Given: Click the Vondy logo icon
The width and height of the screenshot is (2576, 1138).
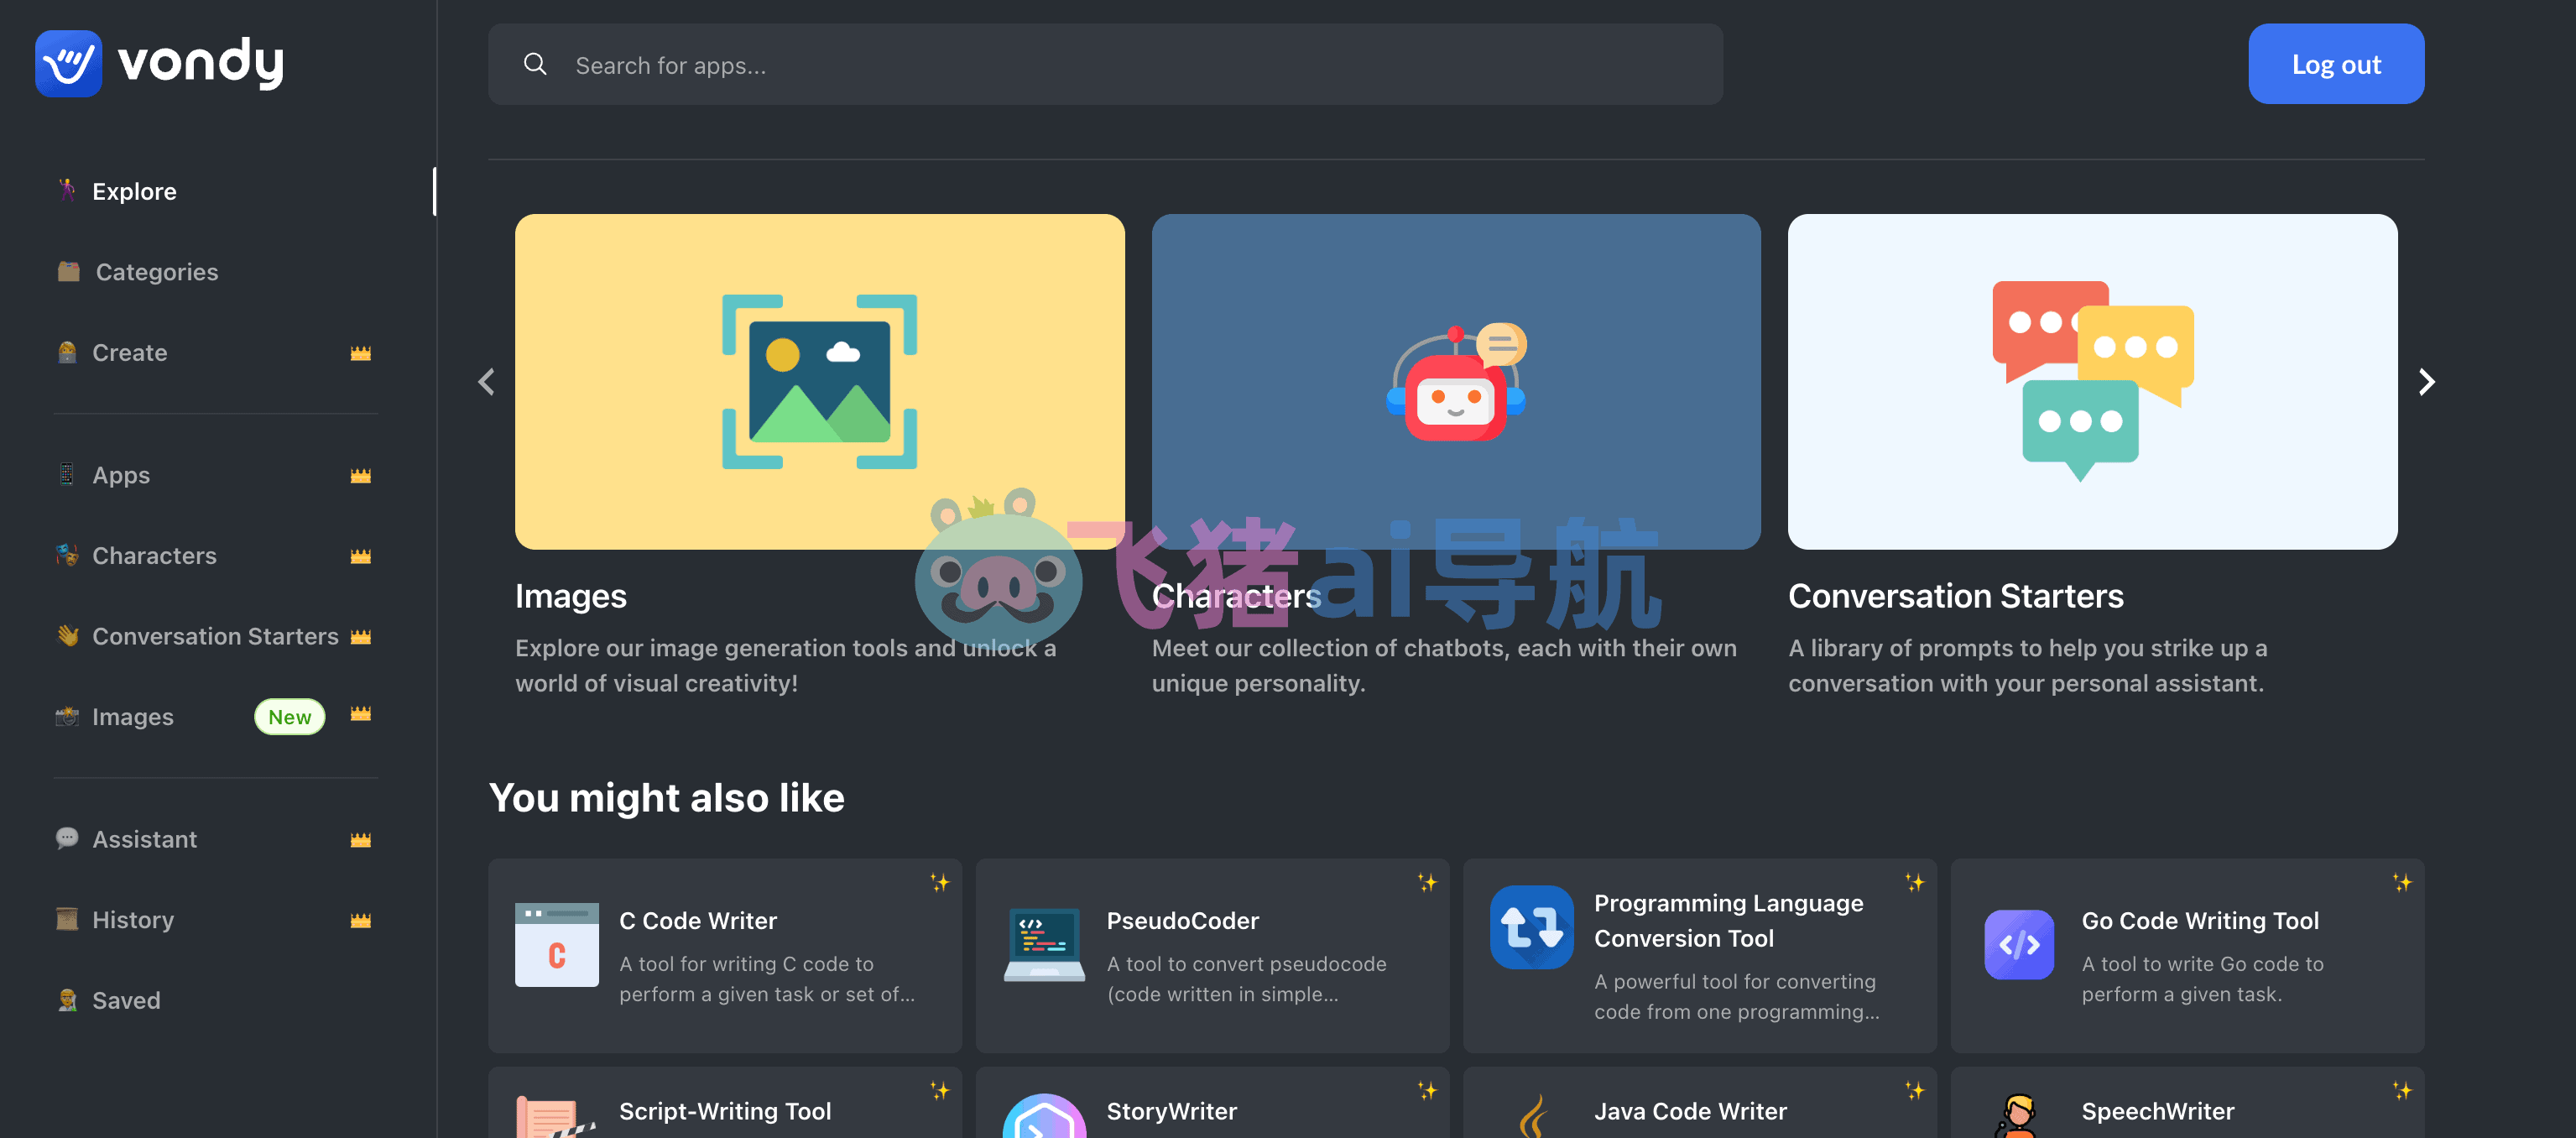Looking at the screenshot, I should point(68,63).
